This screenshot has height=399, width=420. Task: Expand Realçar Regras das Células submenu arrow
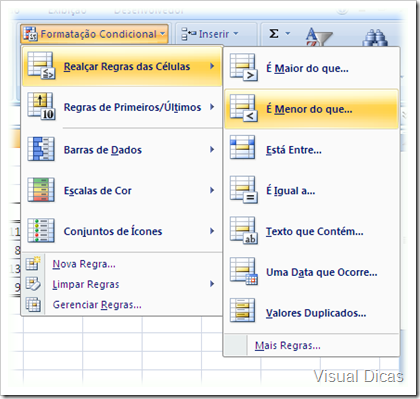(212, 66)
